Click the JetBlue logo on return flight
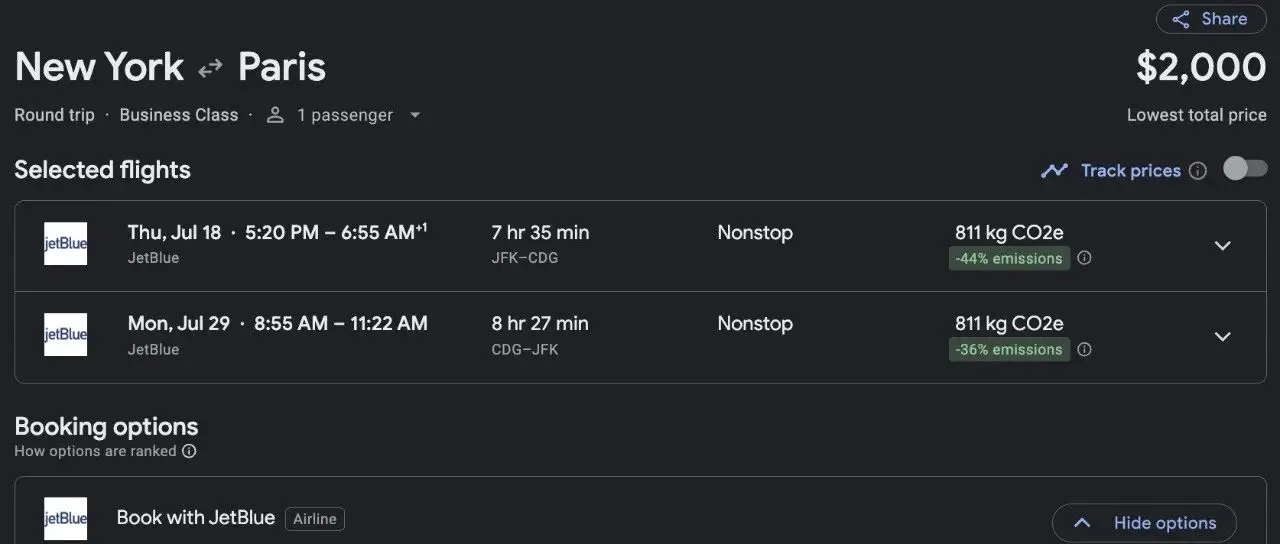Image resolution: width=1280 pixels, height=544 pixels. pyautogui.click(x=65, y=335)
